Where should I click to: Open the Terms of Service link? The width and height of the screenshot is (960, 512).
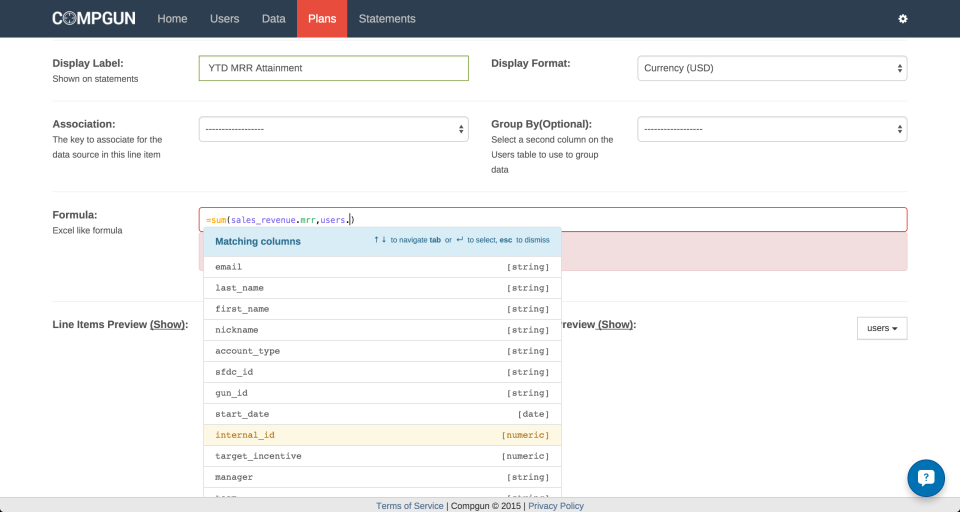(410, 506)
